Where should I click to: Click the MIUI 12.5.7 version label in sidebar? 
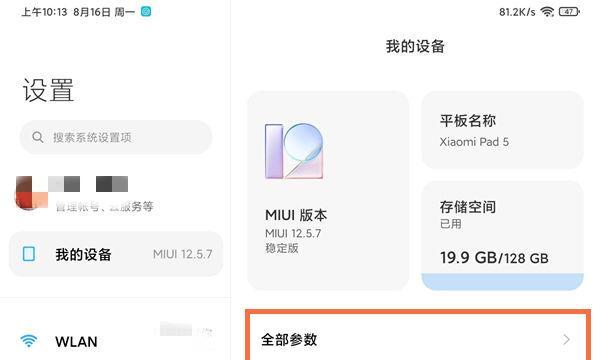(183, 254)
